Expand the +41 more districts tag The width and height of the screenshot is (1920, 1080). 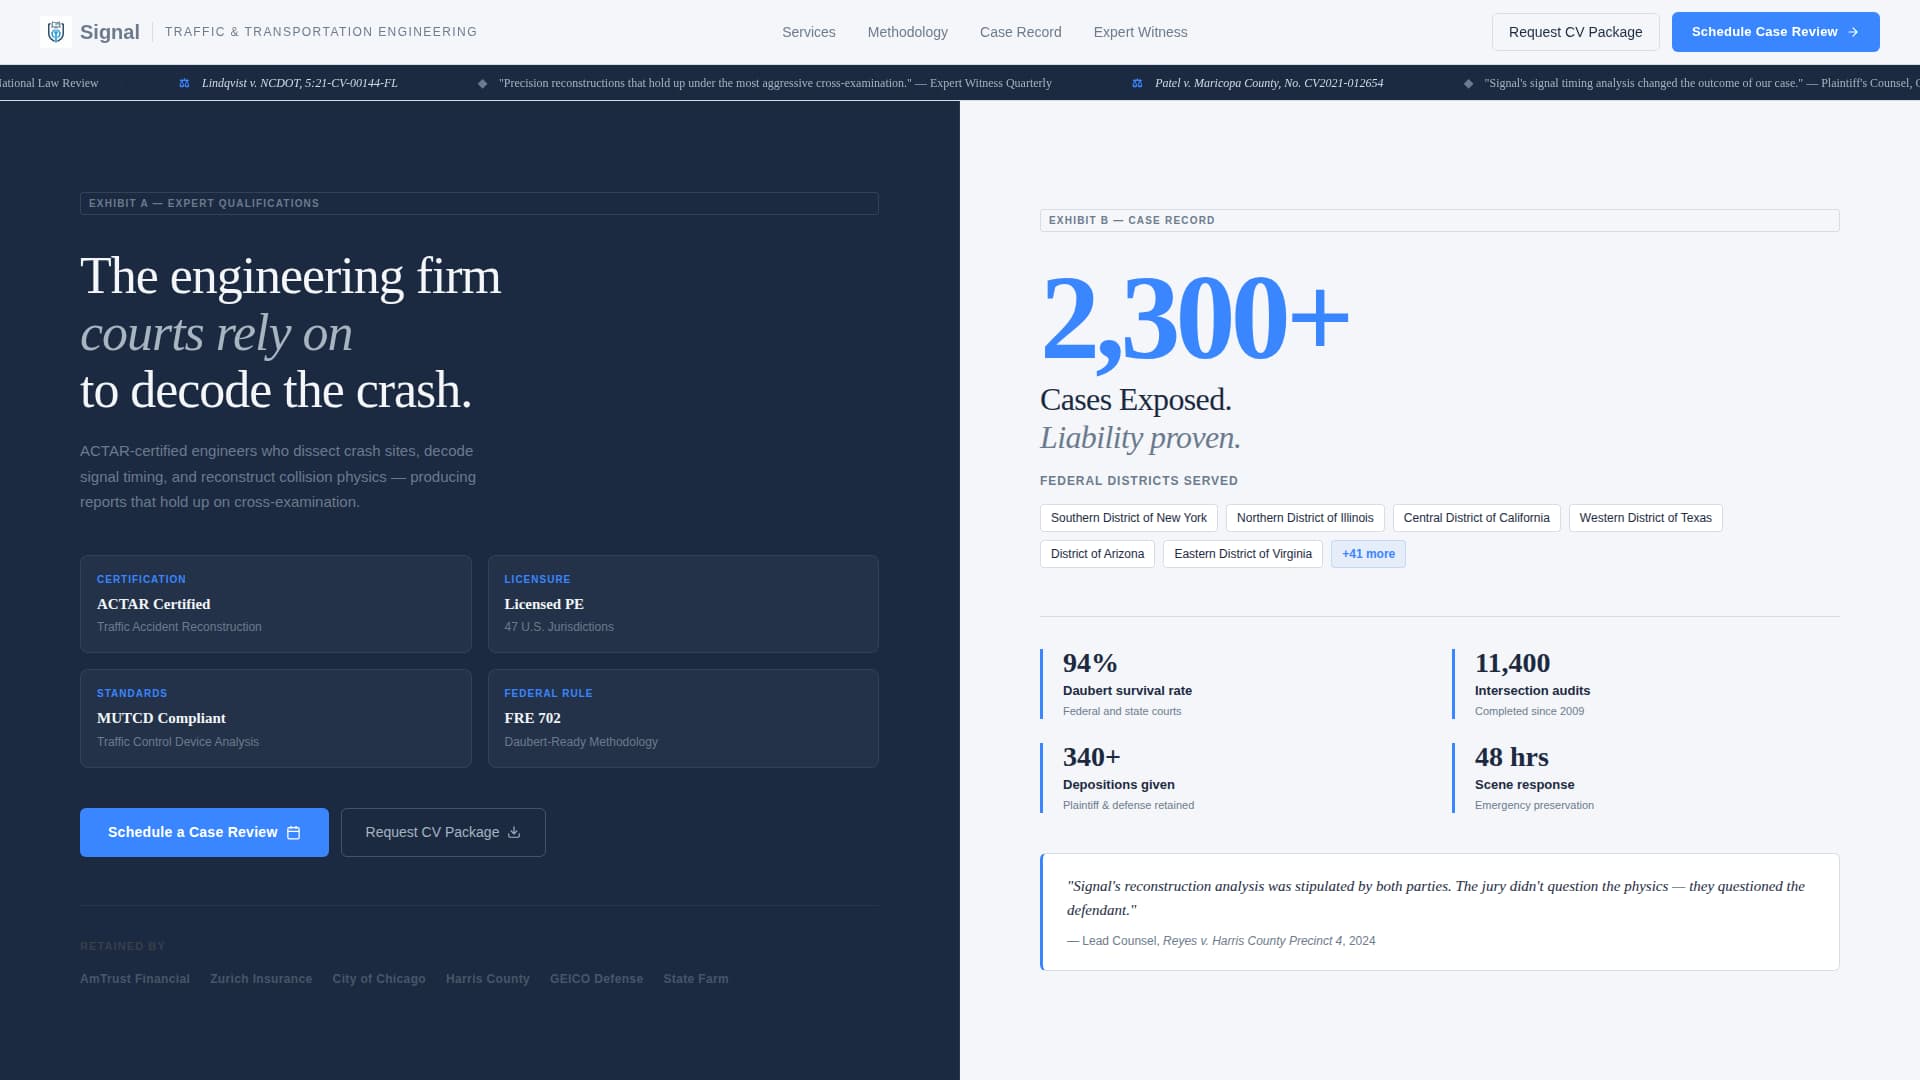[x=1368, y=554]
